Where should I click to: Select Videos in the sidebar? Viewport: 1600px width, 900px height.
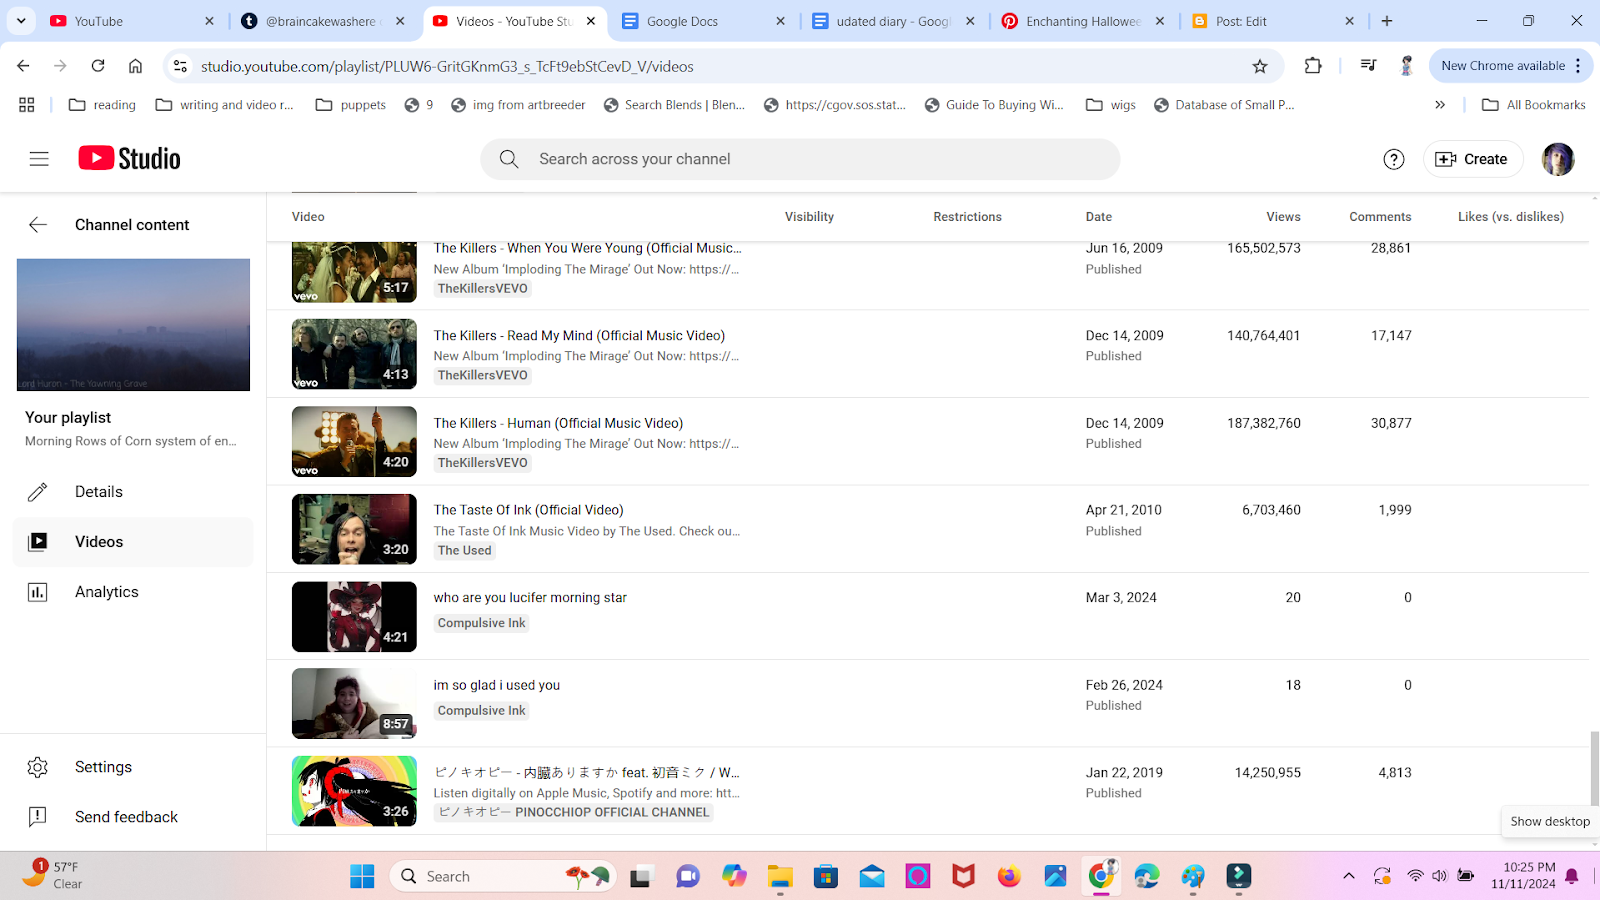pos(133,542)
